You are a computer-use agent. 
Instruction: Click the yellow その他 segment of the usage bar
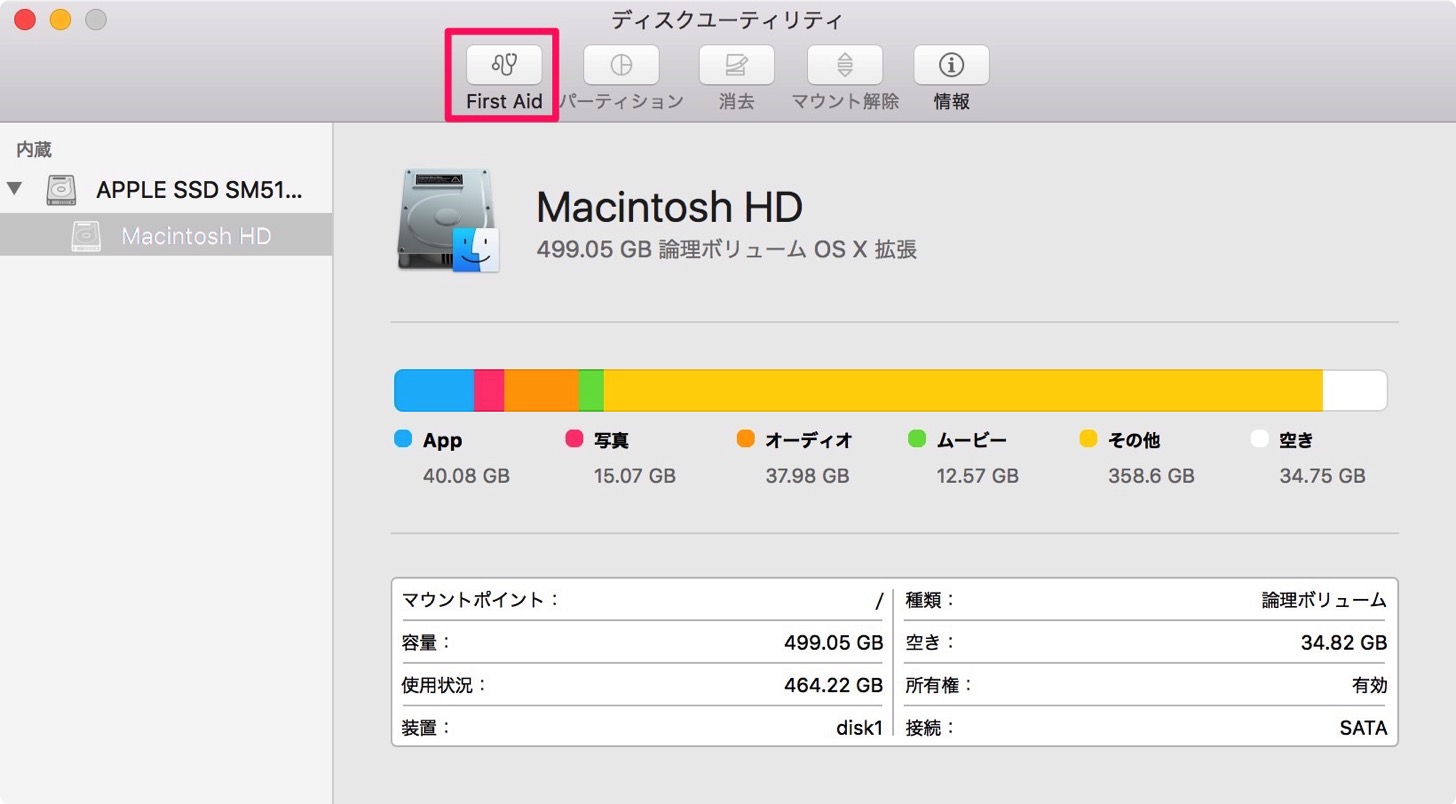[963, 390]
